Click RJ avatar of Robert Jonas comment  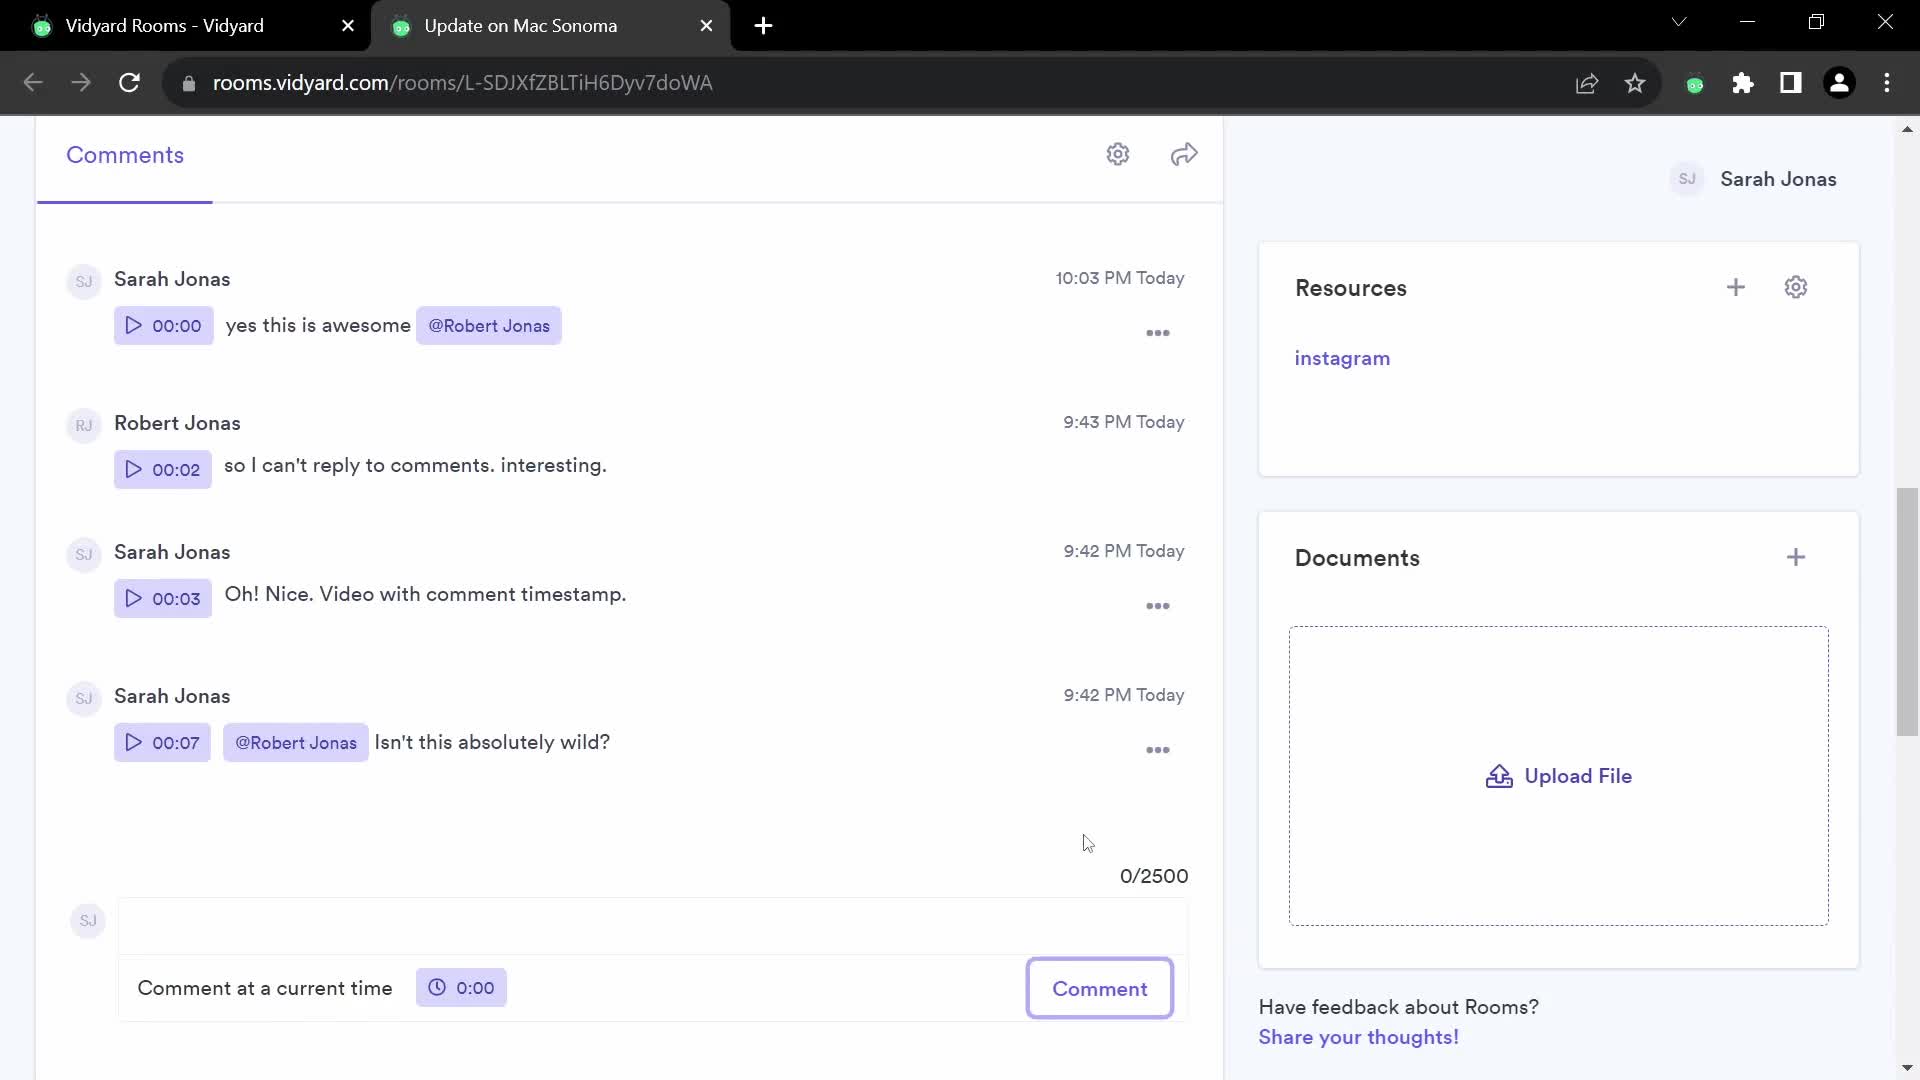tap(84, 425)
